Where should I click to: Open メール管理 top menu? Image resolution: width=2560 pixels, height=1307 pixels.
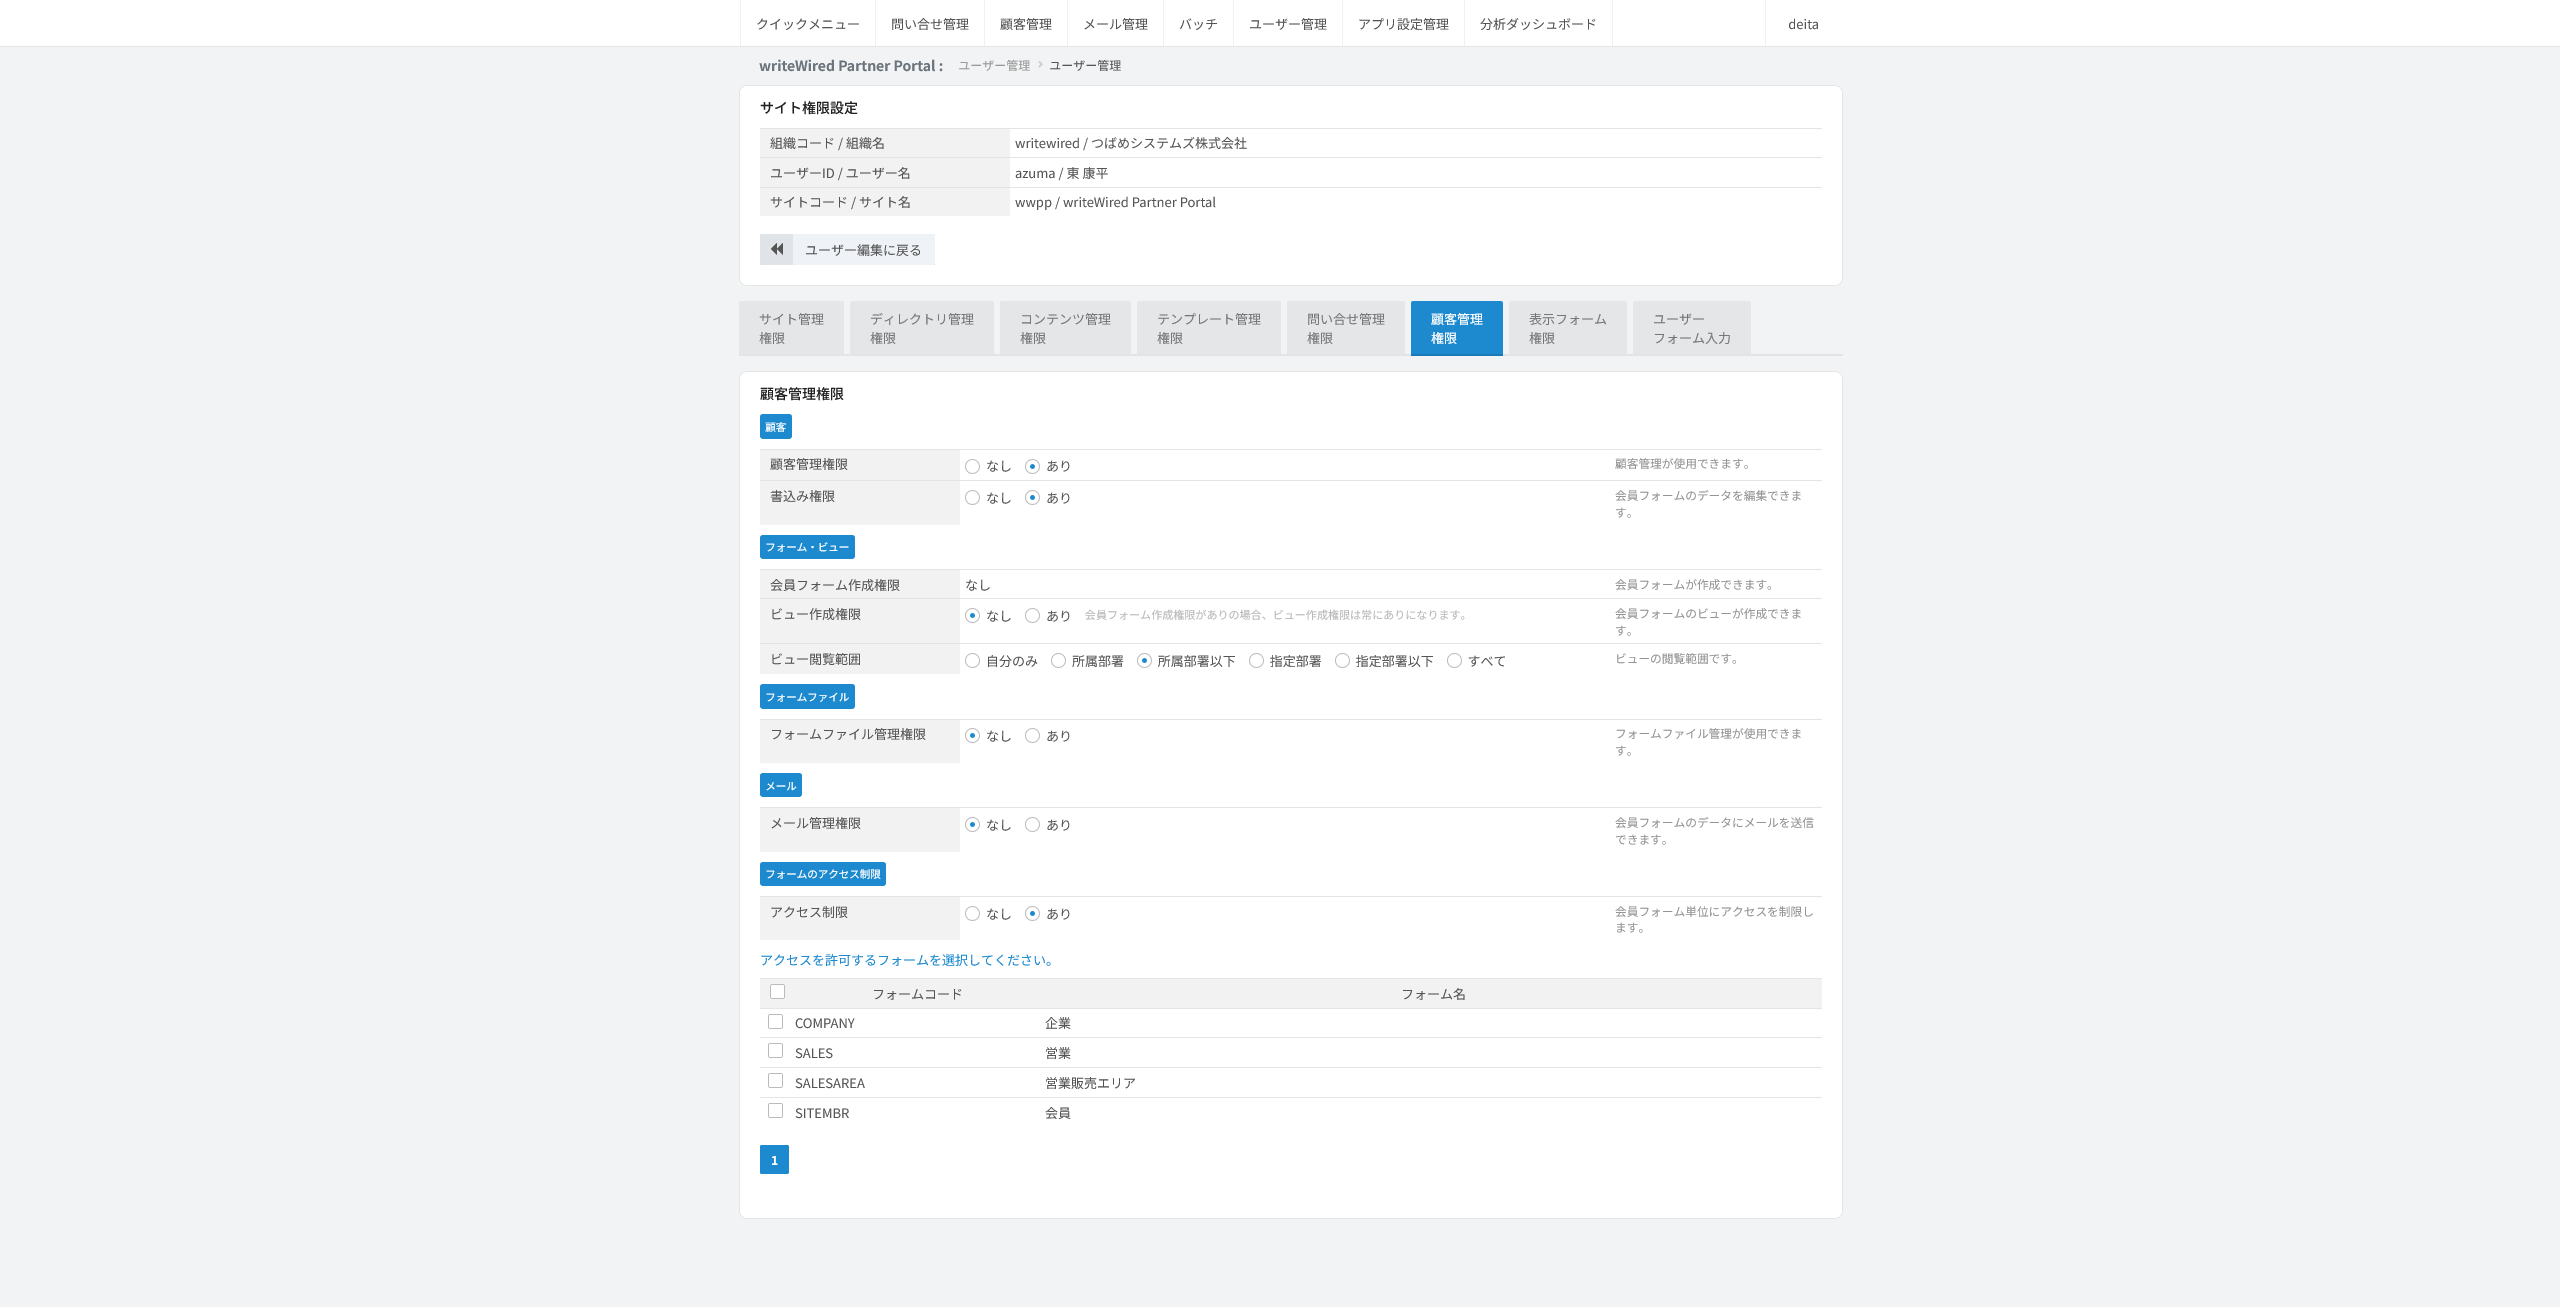(x=1116, y=24)
